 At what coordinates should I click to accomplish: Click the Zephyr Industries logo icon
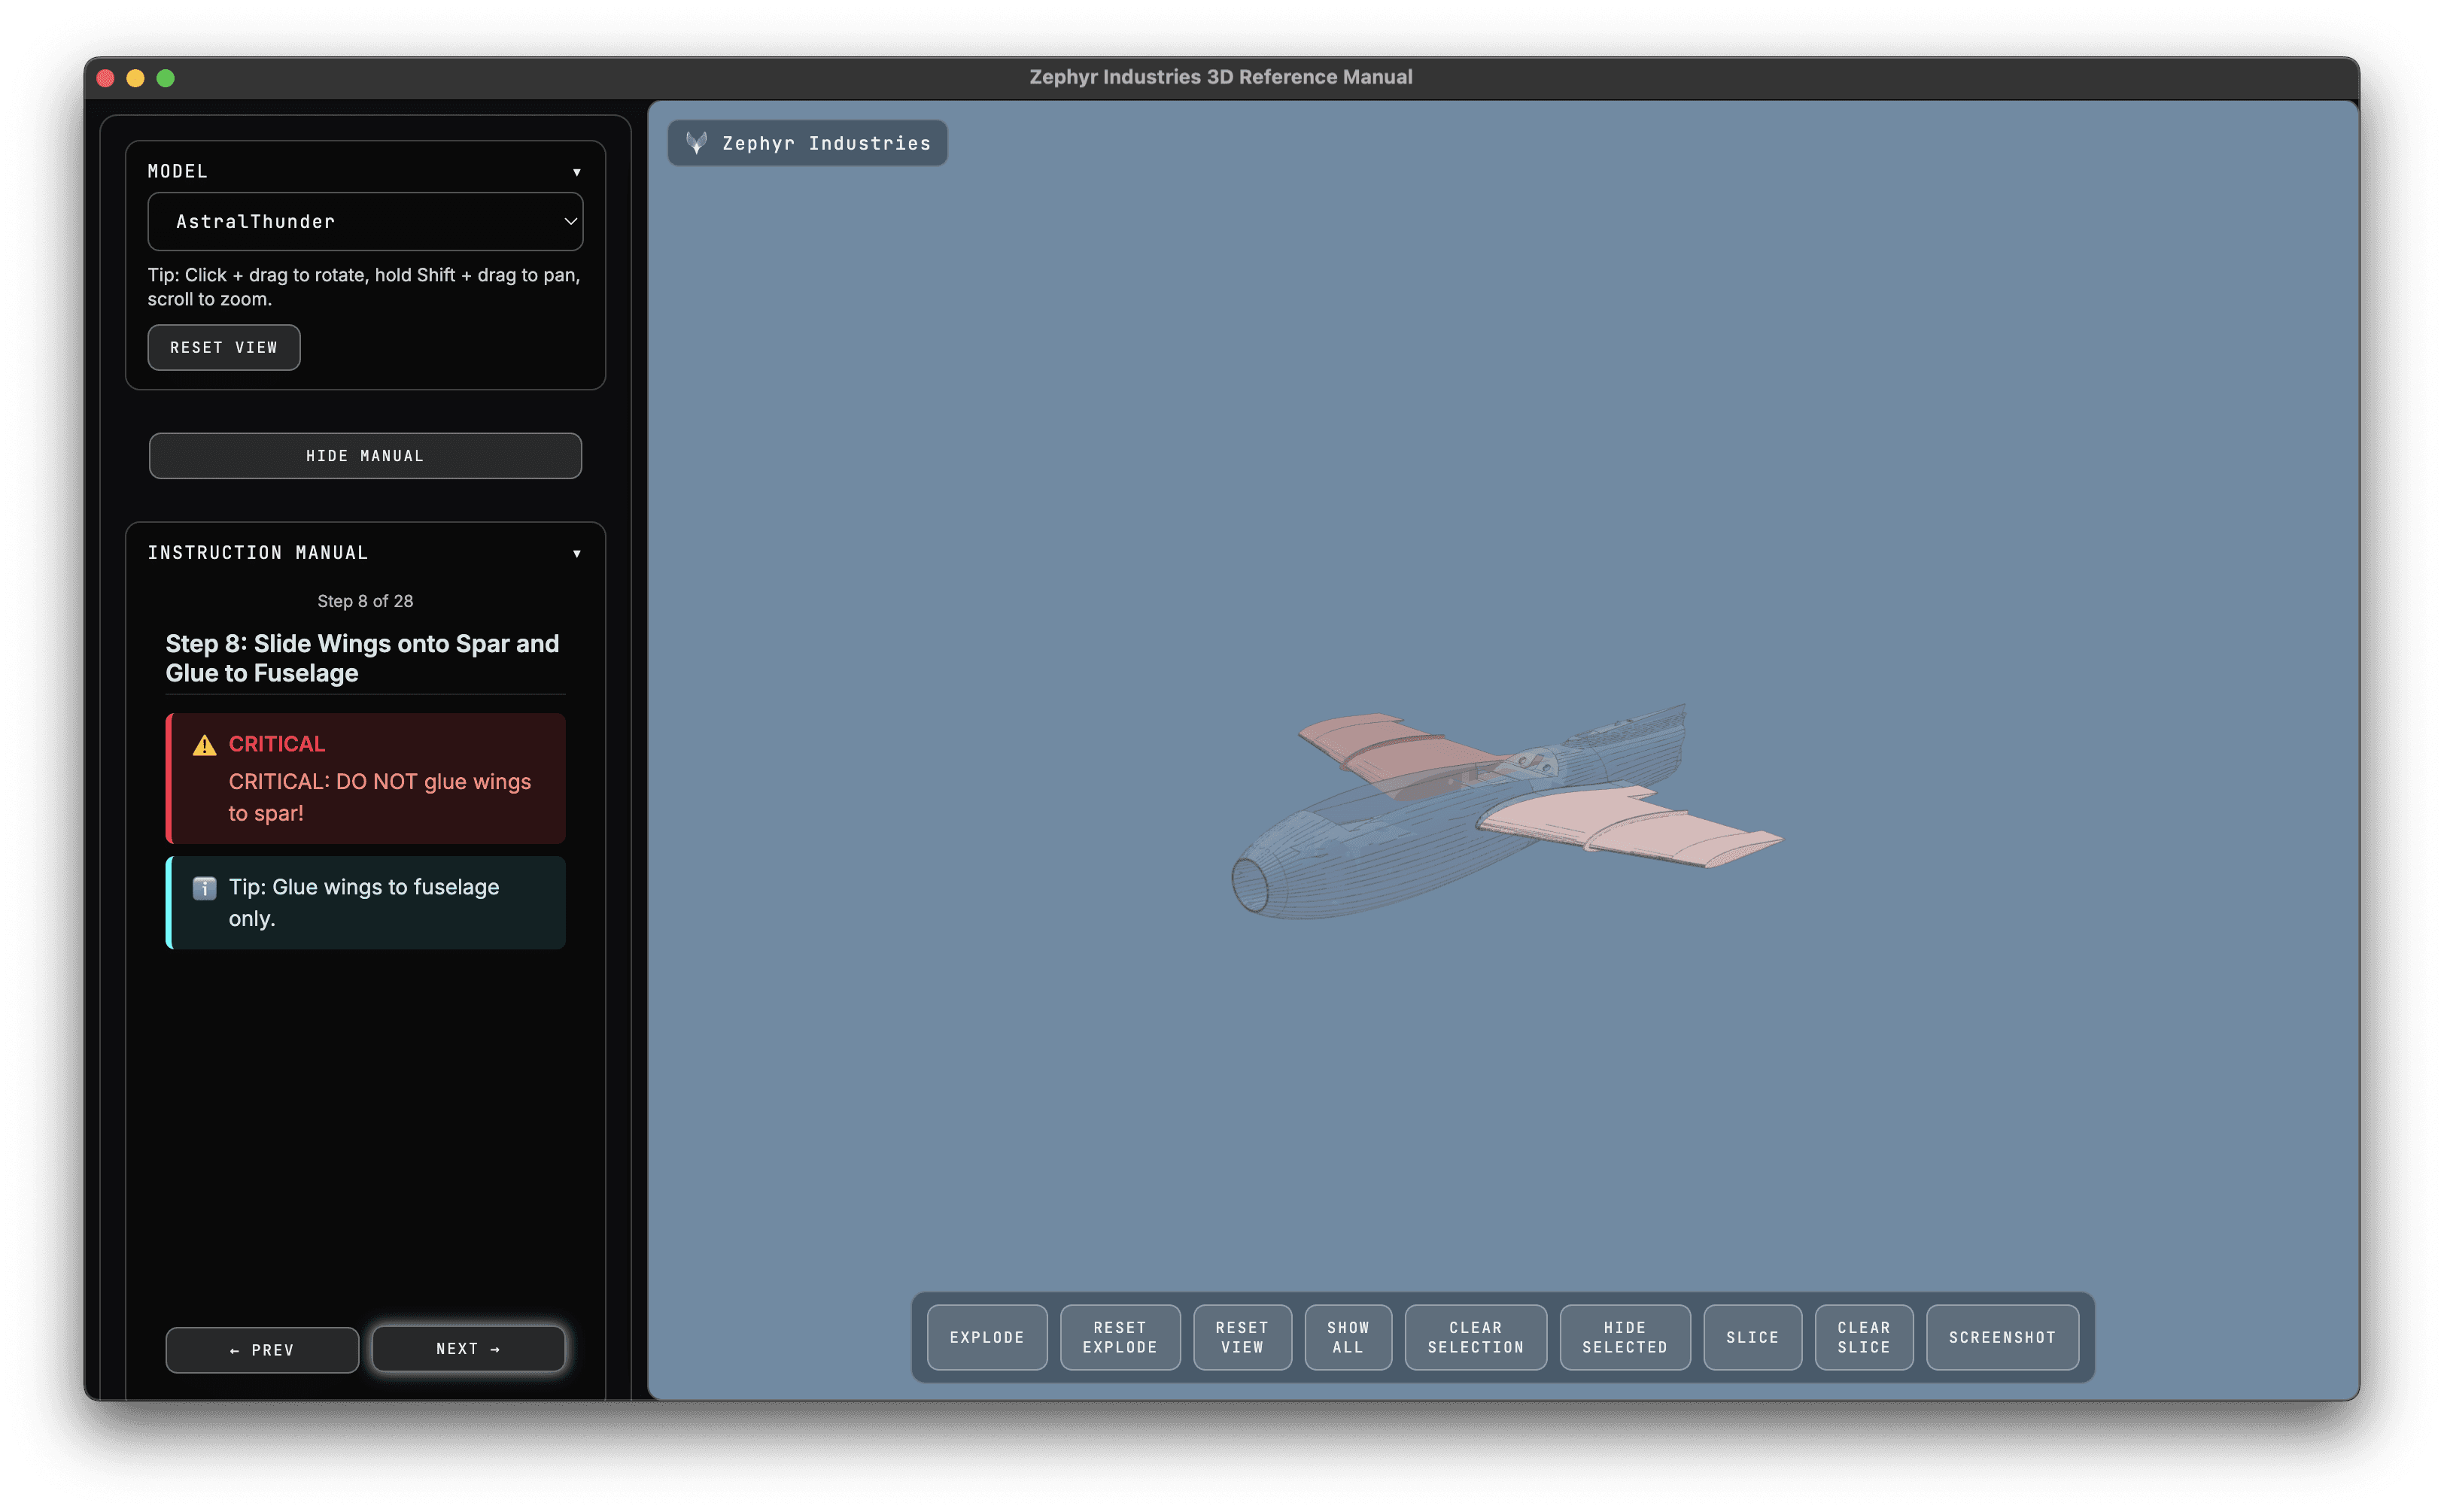(697, 143)
